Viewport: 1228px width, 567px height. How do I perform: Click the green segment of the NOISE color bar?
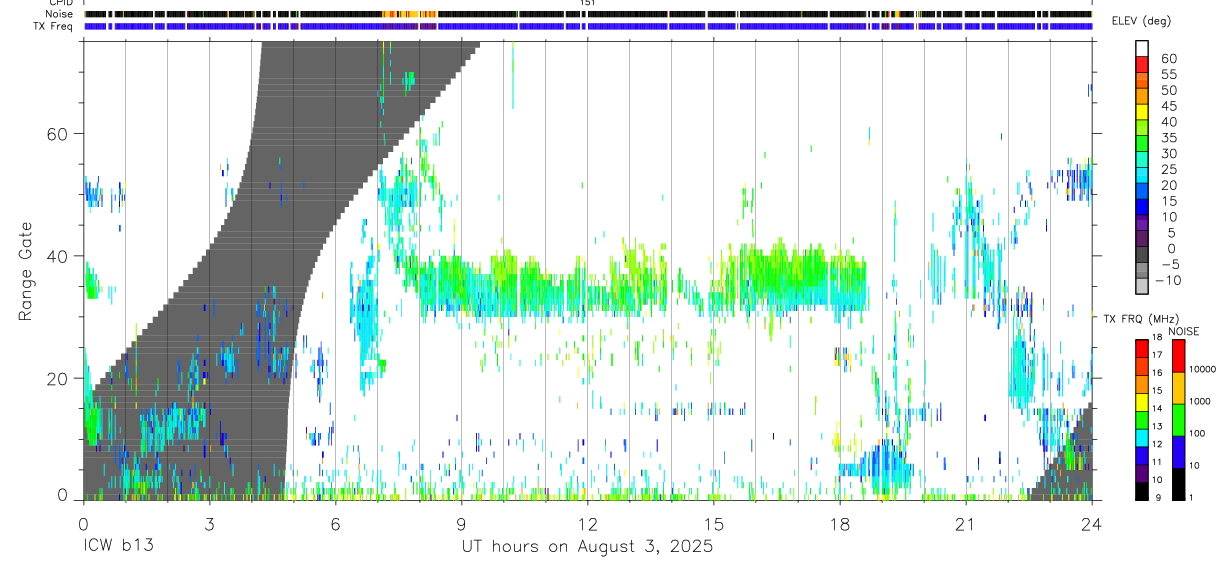pyautogui.click(x=1178, y=420)
